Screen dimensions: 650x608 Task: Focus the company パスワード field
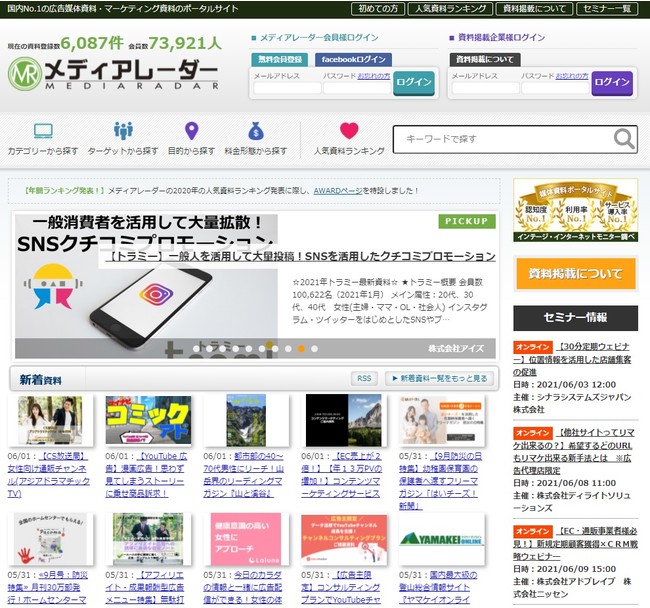coord(555,88)
